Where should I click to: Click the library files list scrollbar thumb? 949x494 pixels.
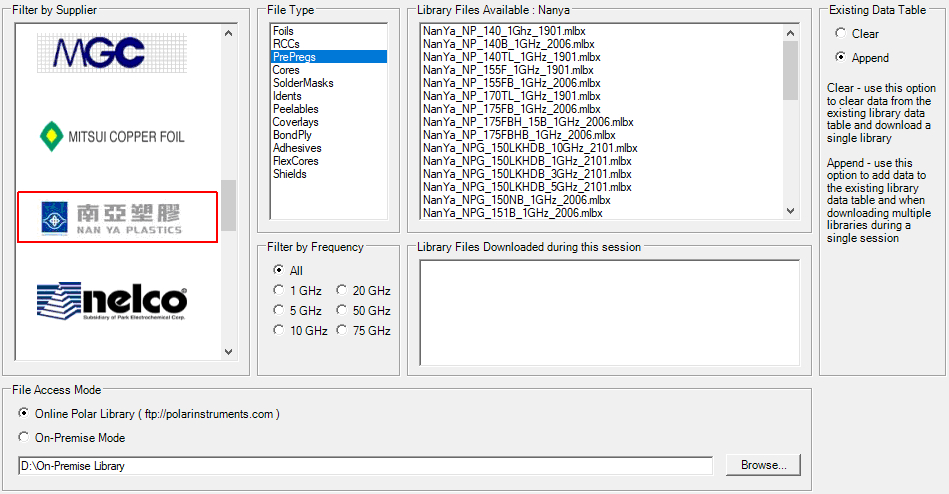(x=790, y=70)
